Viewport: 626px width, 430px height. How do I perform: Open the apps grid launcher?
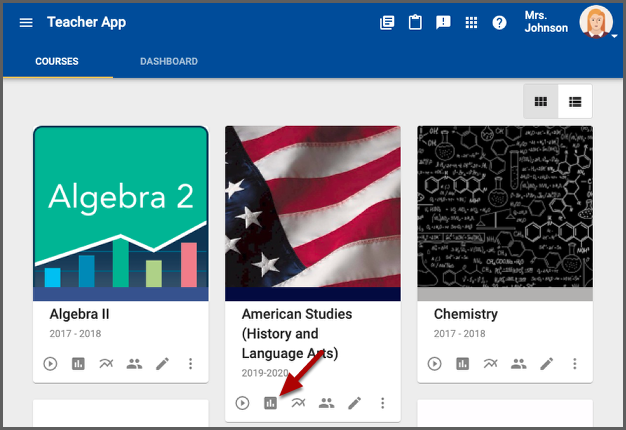point(471,22)
